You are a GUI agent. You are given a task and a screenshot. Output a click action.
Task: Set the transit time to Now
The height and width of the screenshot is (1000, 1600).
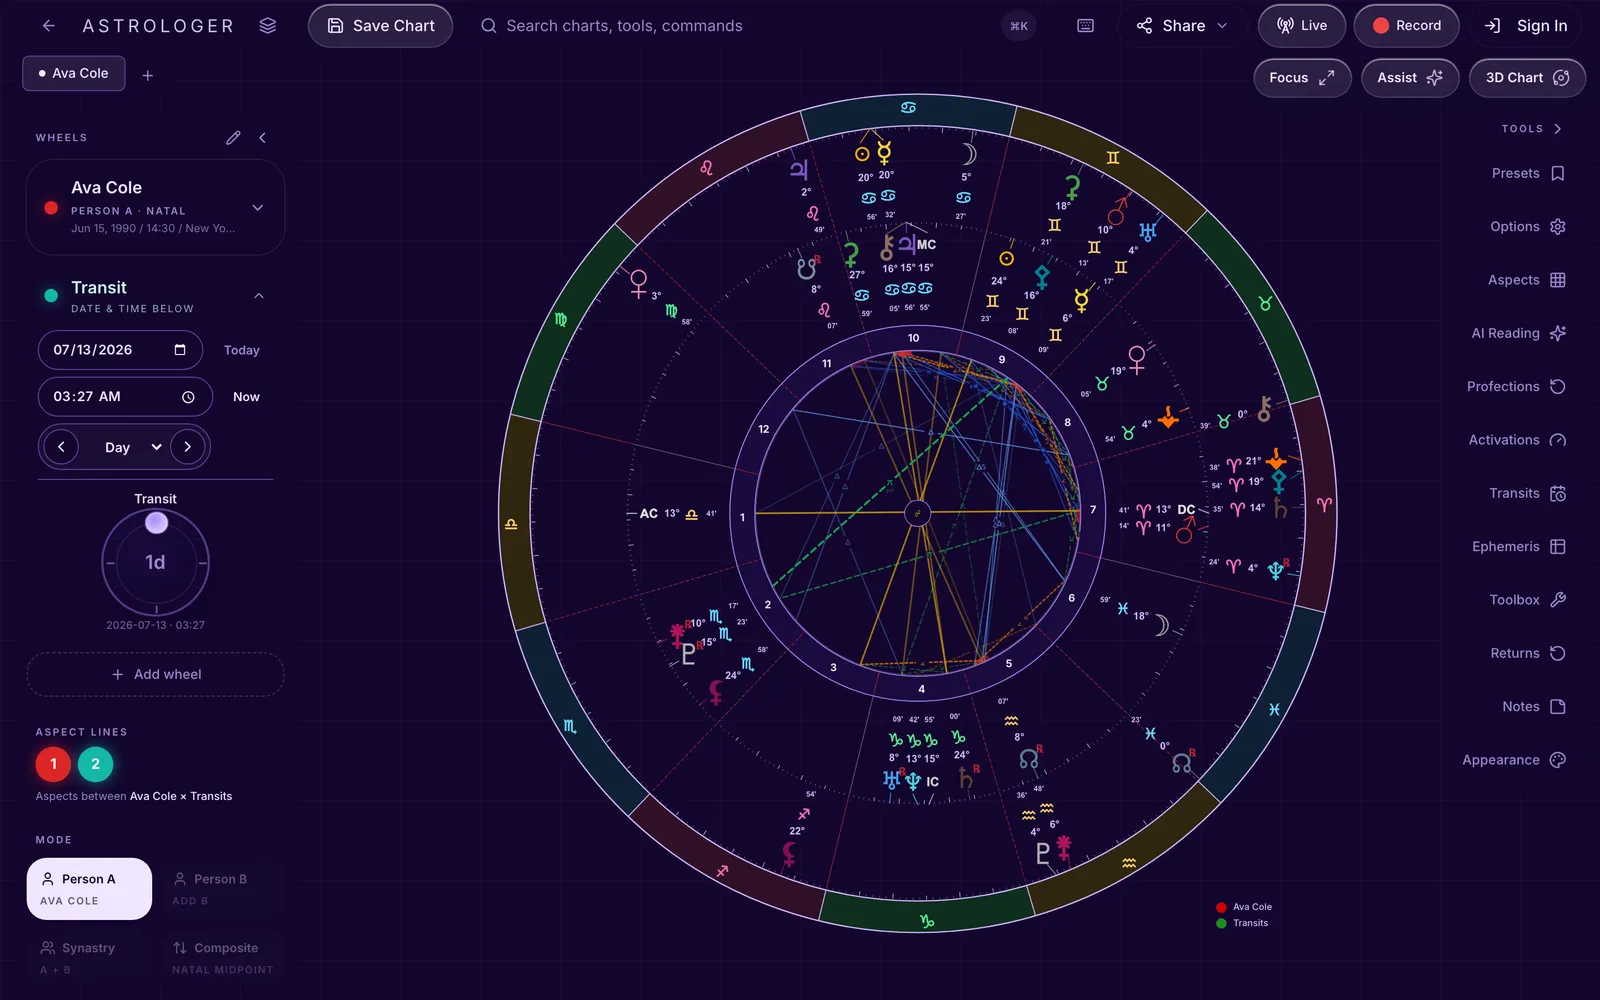246,397
